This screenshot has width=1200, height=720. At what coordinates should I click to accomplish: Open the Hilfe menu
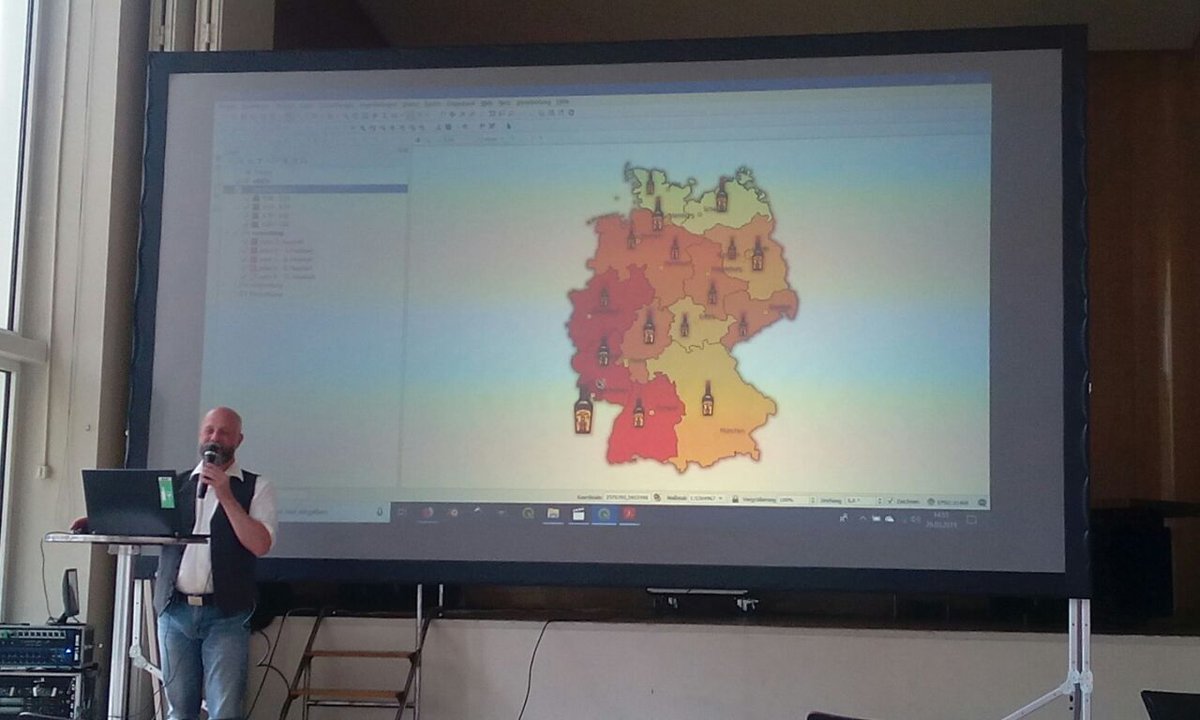pyautogui.click(x=561, y=103)
